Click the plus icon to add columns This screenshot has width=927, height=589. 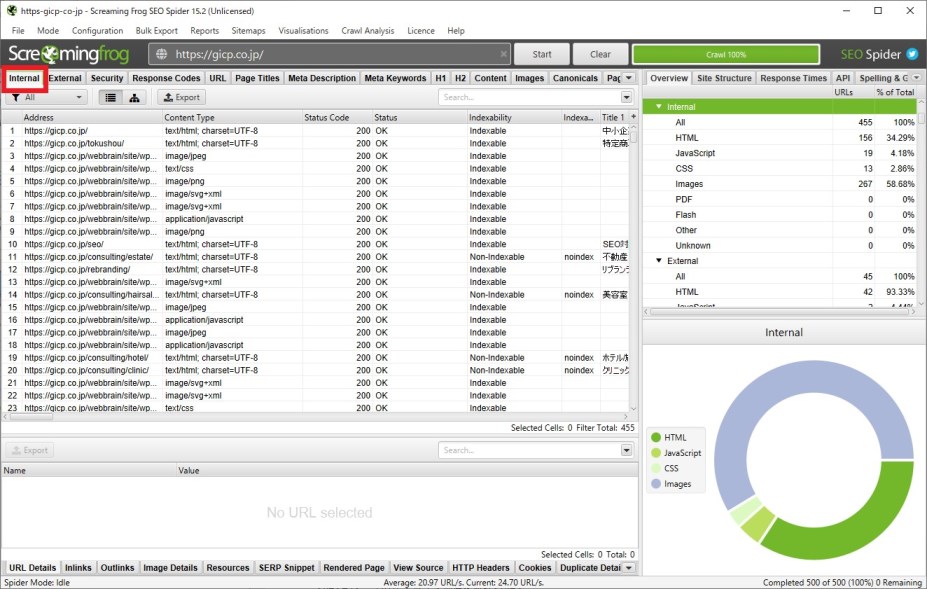tap(633, 117)
